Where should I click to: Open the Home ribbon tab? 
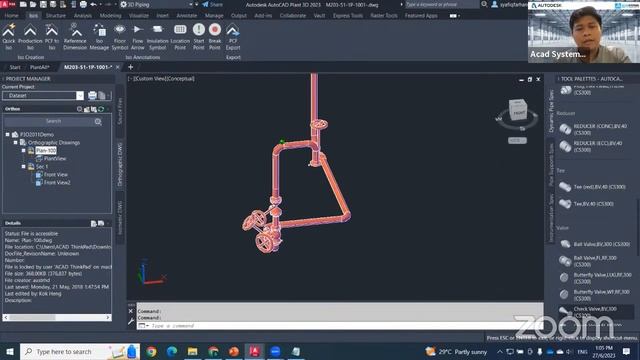pos(11,16)
